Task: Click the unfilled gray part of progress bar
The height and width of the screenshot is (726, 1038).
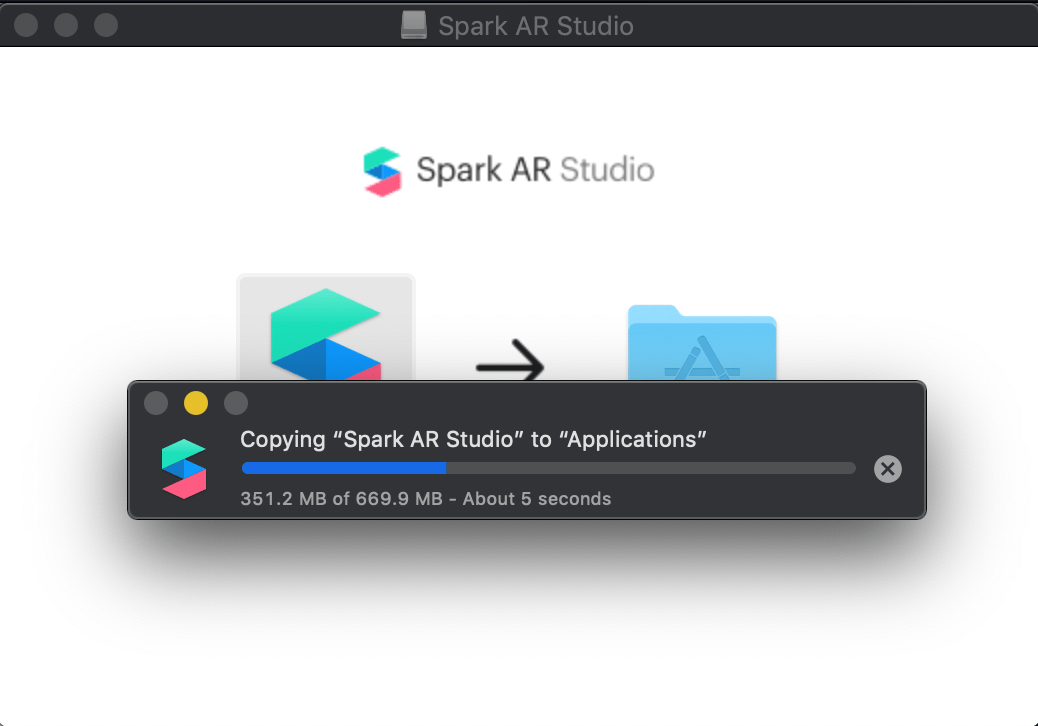Action: click(x=650, y=468)
